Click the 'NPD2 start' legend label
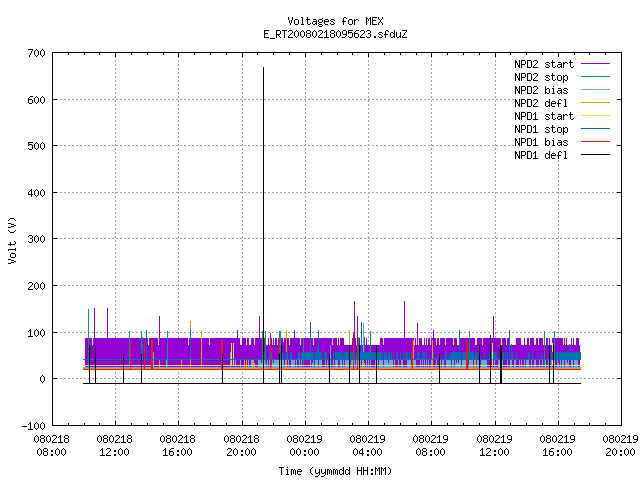The image size is (640, 480). click(544, 64)
